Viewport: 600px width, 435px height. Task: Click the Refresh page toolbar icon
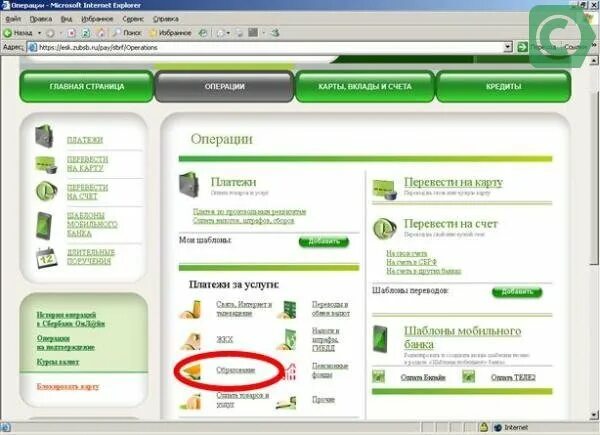click(86, 33)
